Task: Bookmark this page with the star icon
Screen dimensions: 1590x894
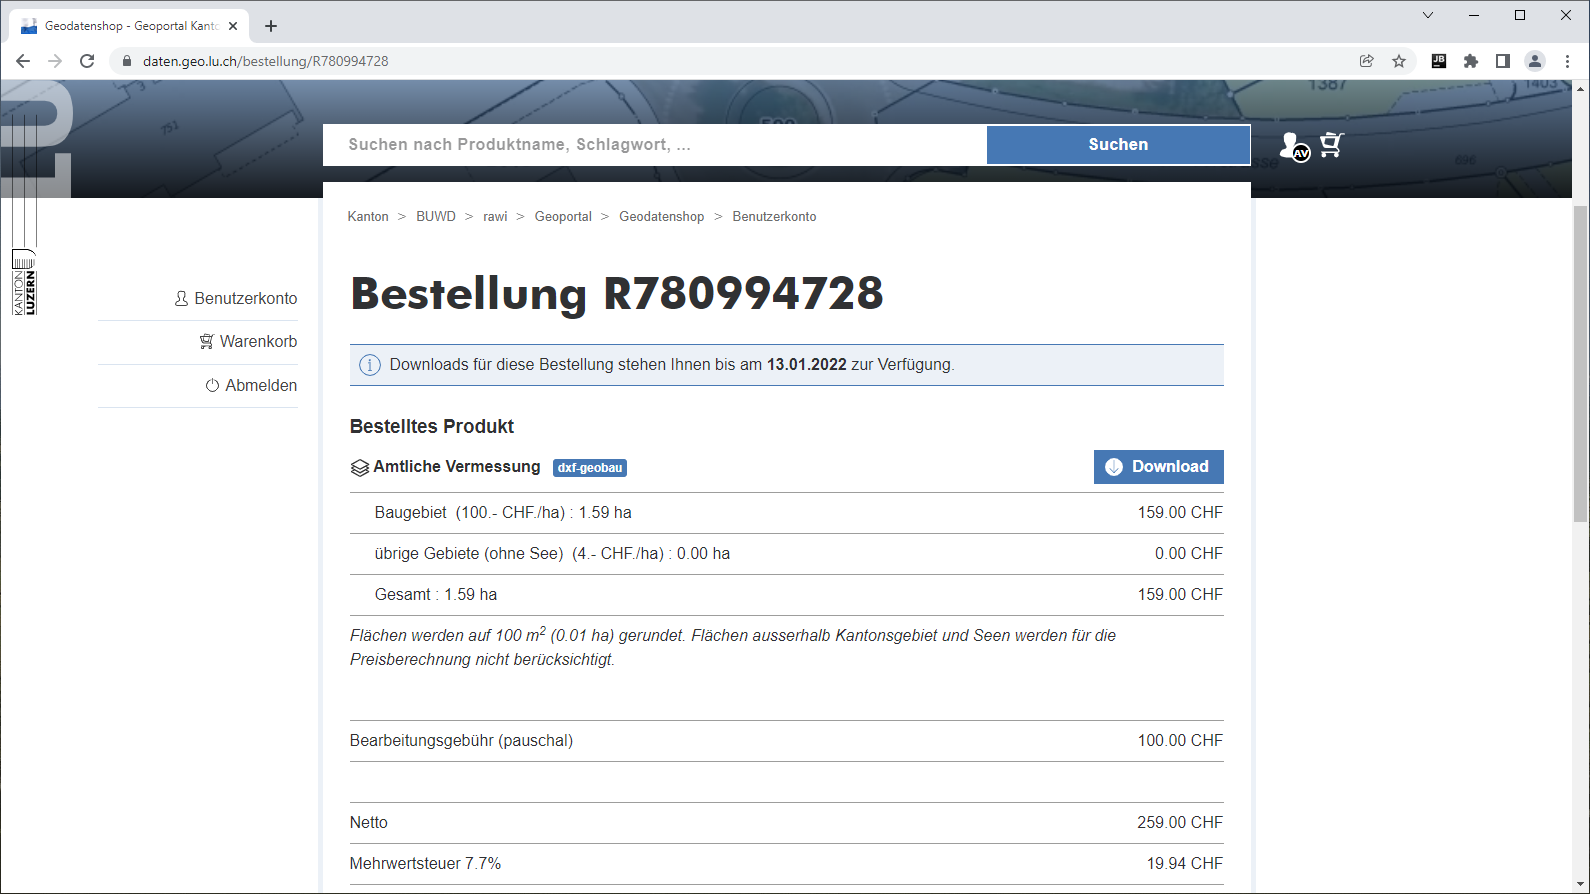Action: tap(1399, 61)
